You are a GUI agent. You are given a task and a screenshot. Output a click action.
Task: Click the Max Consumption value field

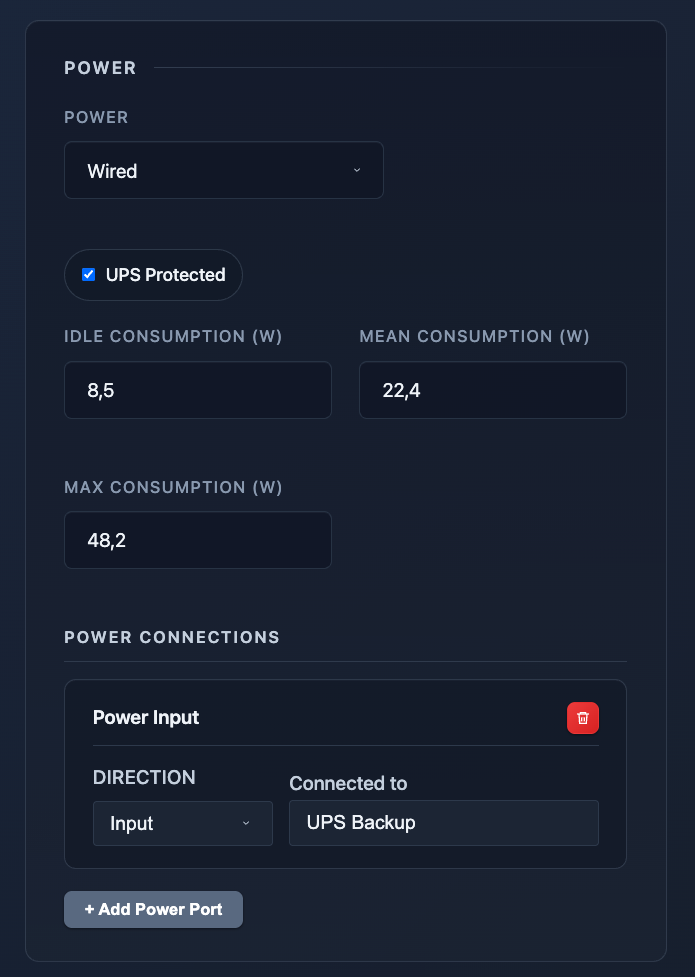[197, 540]
